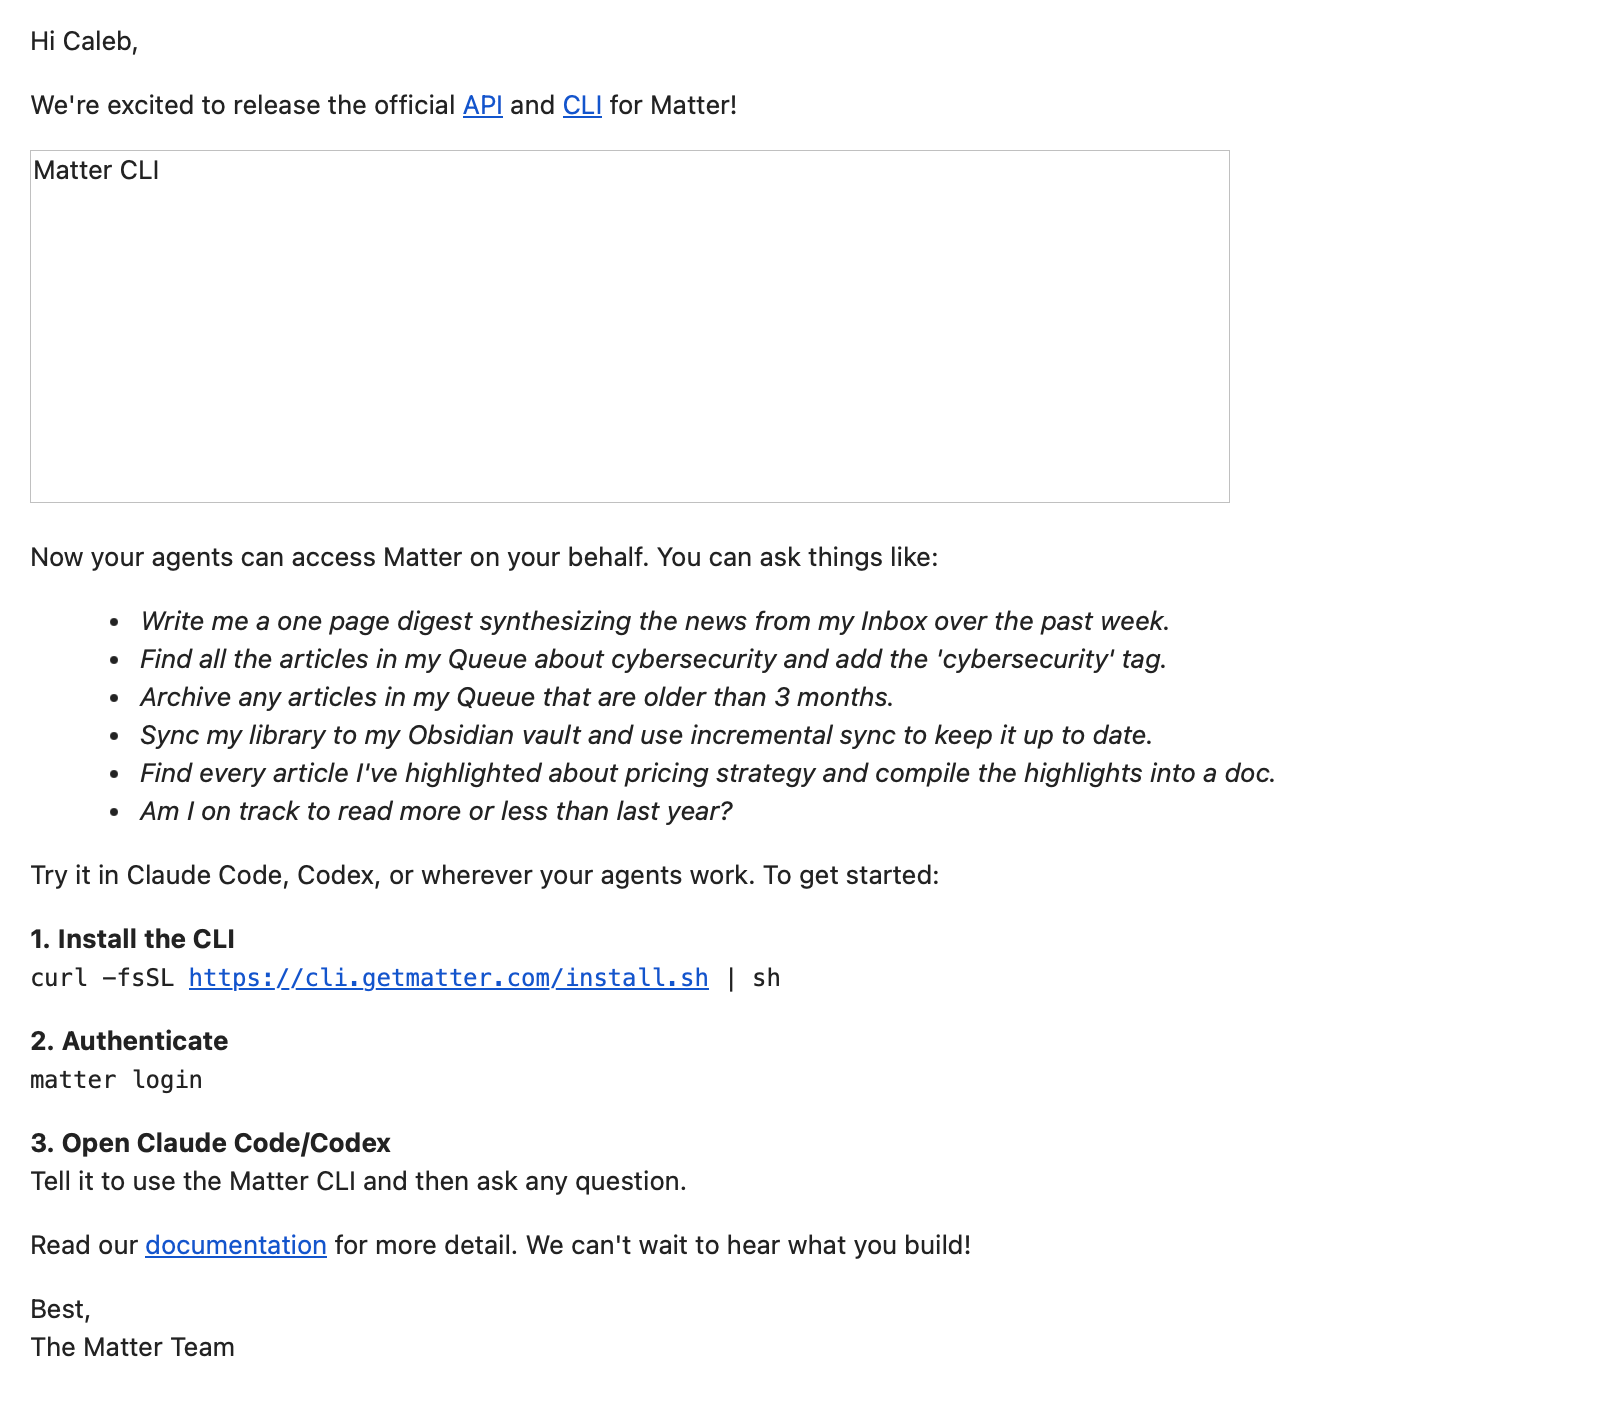Click the archive older articles bullet item

coord(516,698)
